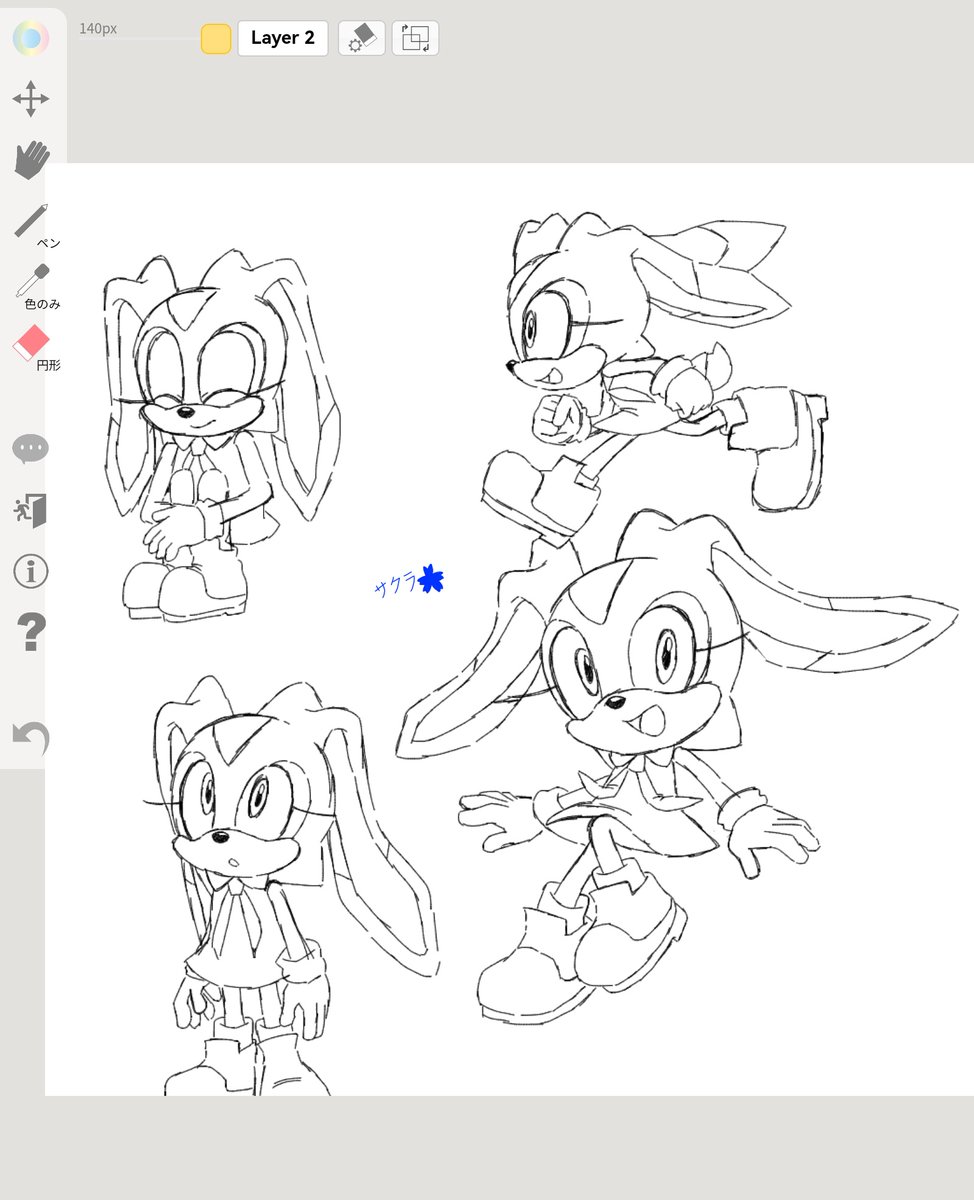Select the Hand pan tool
The image size is (974, 1200).
click(x=32, y=160)
